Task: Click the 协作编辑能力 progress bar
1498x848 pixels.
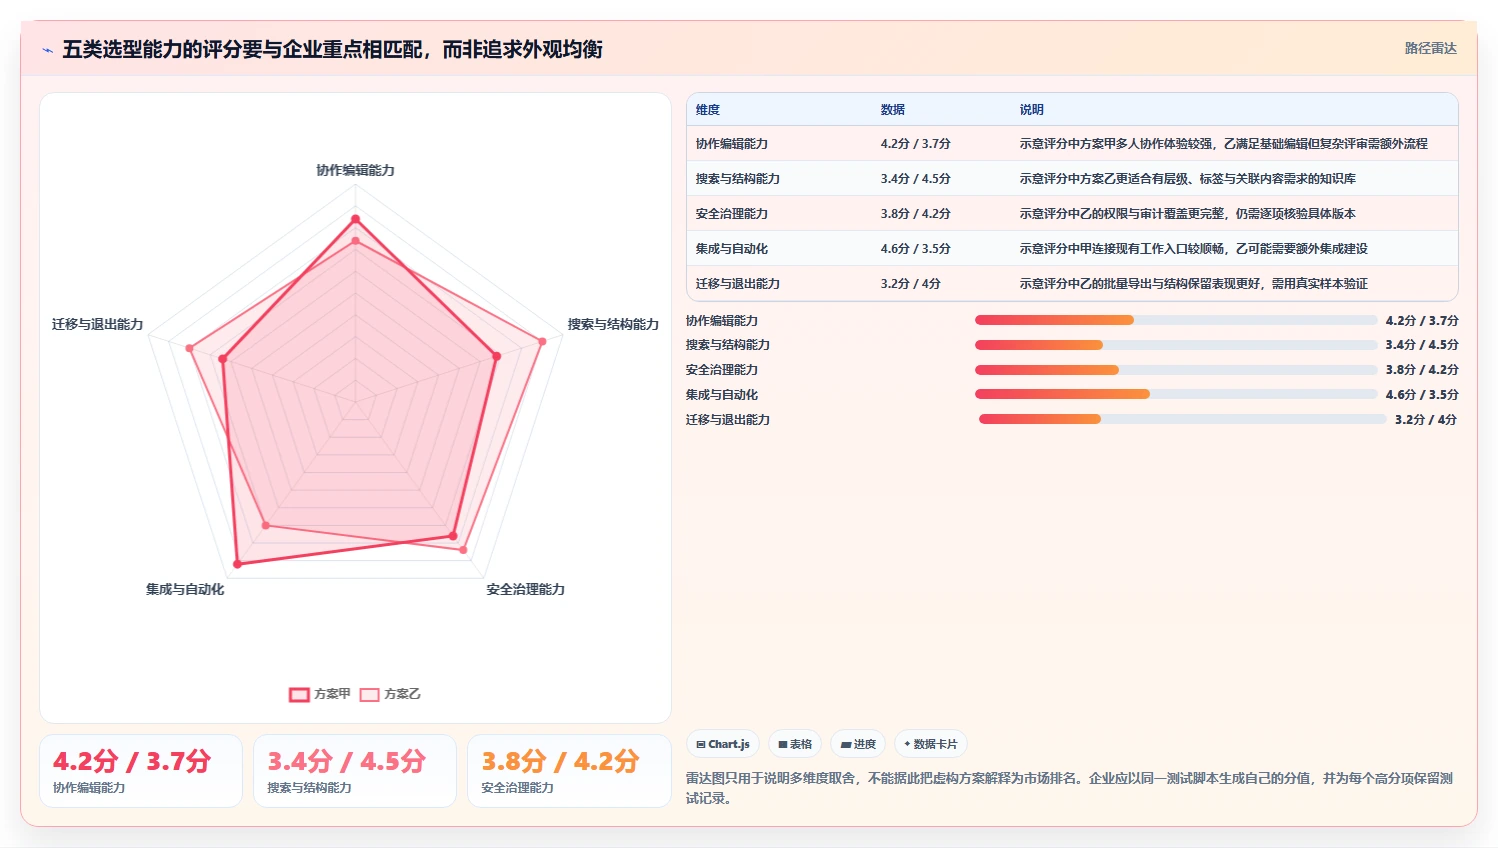Action: pos(1176,320)
